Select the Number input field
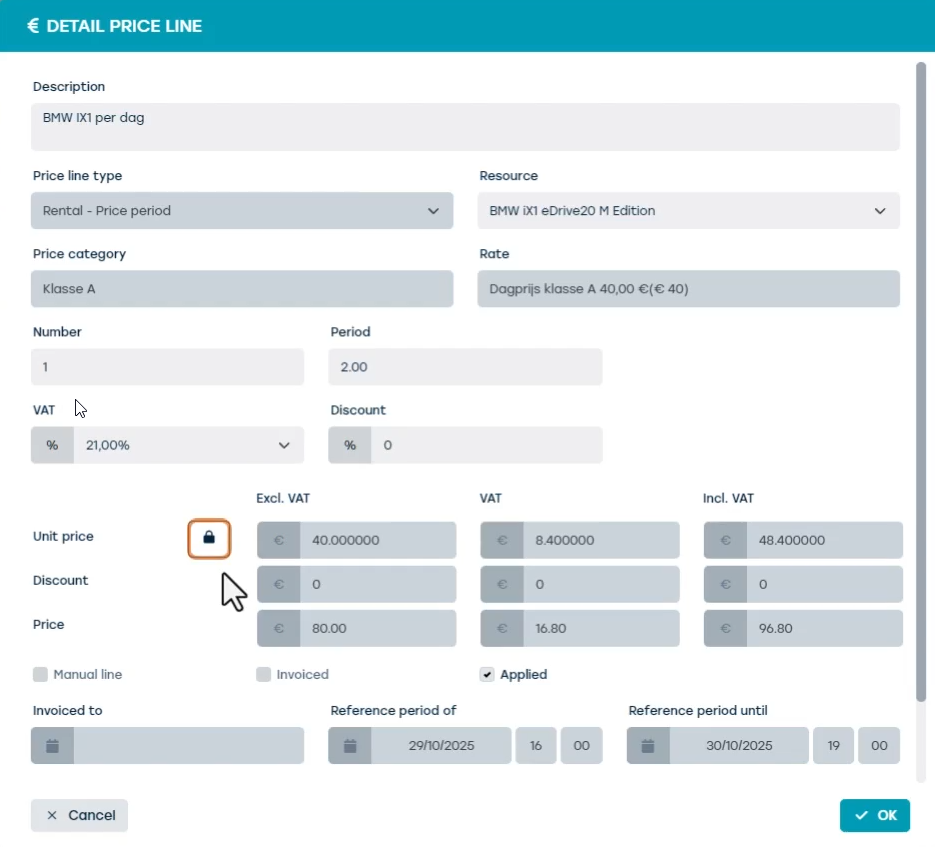Screen dimensions: 935x847 pos(168,367)
